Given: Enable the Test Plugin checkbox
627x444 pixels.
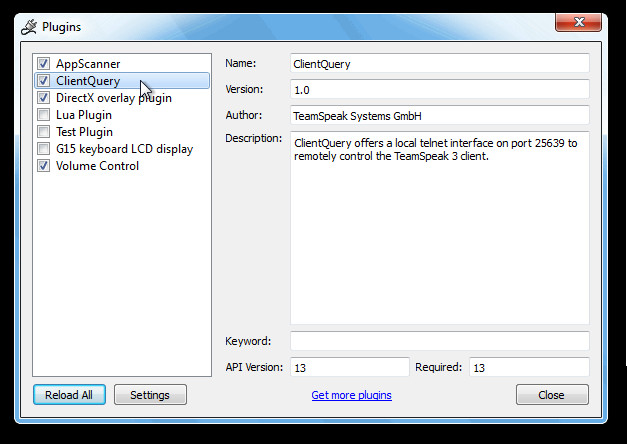Looking at the screenshot, I should (x=43, y=131).
